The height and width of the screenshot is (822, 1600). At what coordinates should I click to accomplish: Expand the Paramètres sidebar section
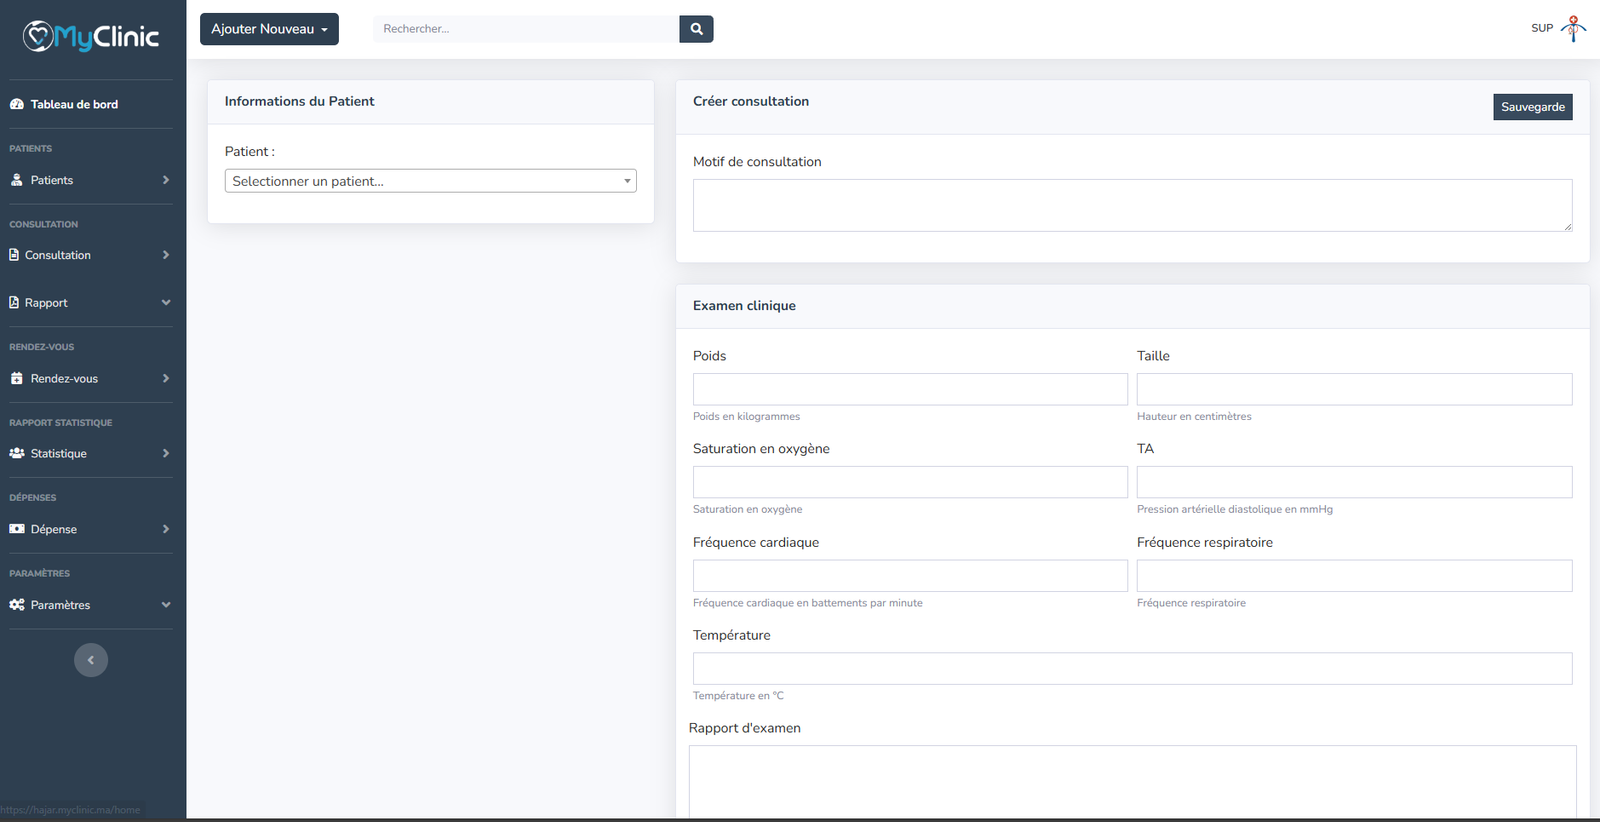pyautogui.click(x=165, y=605)
